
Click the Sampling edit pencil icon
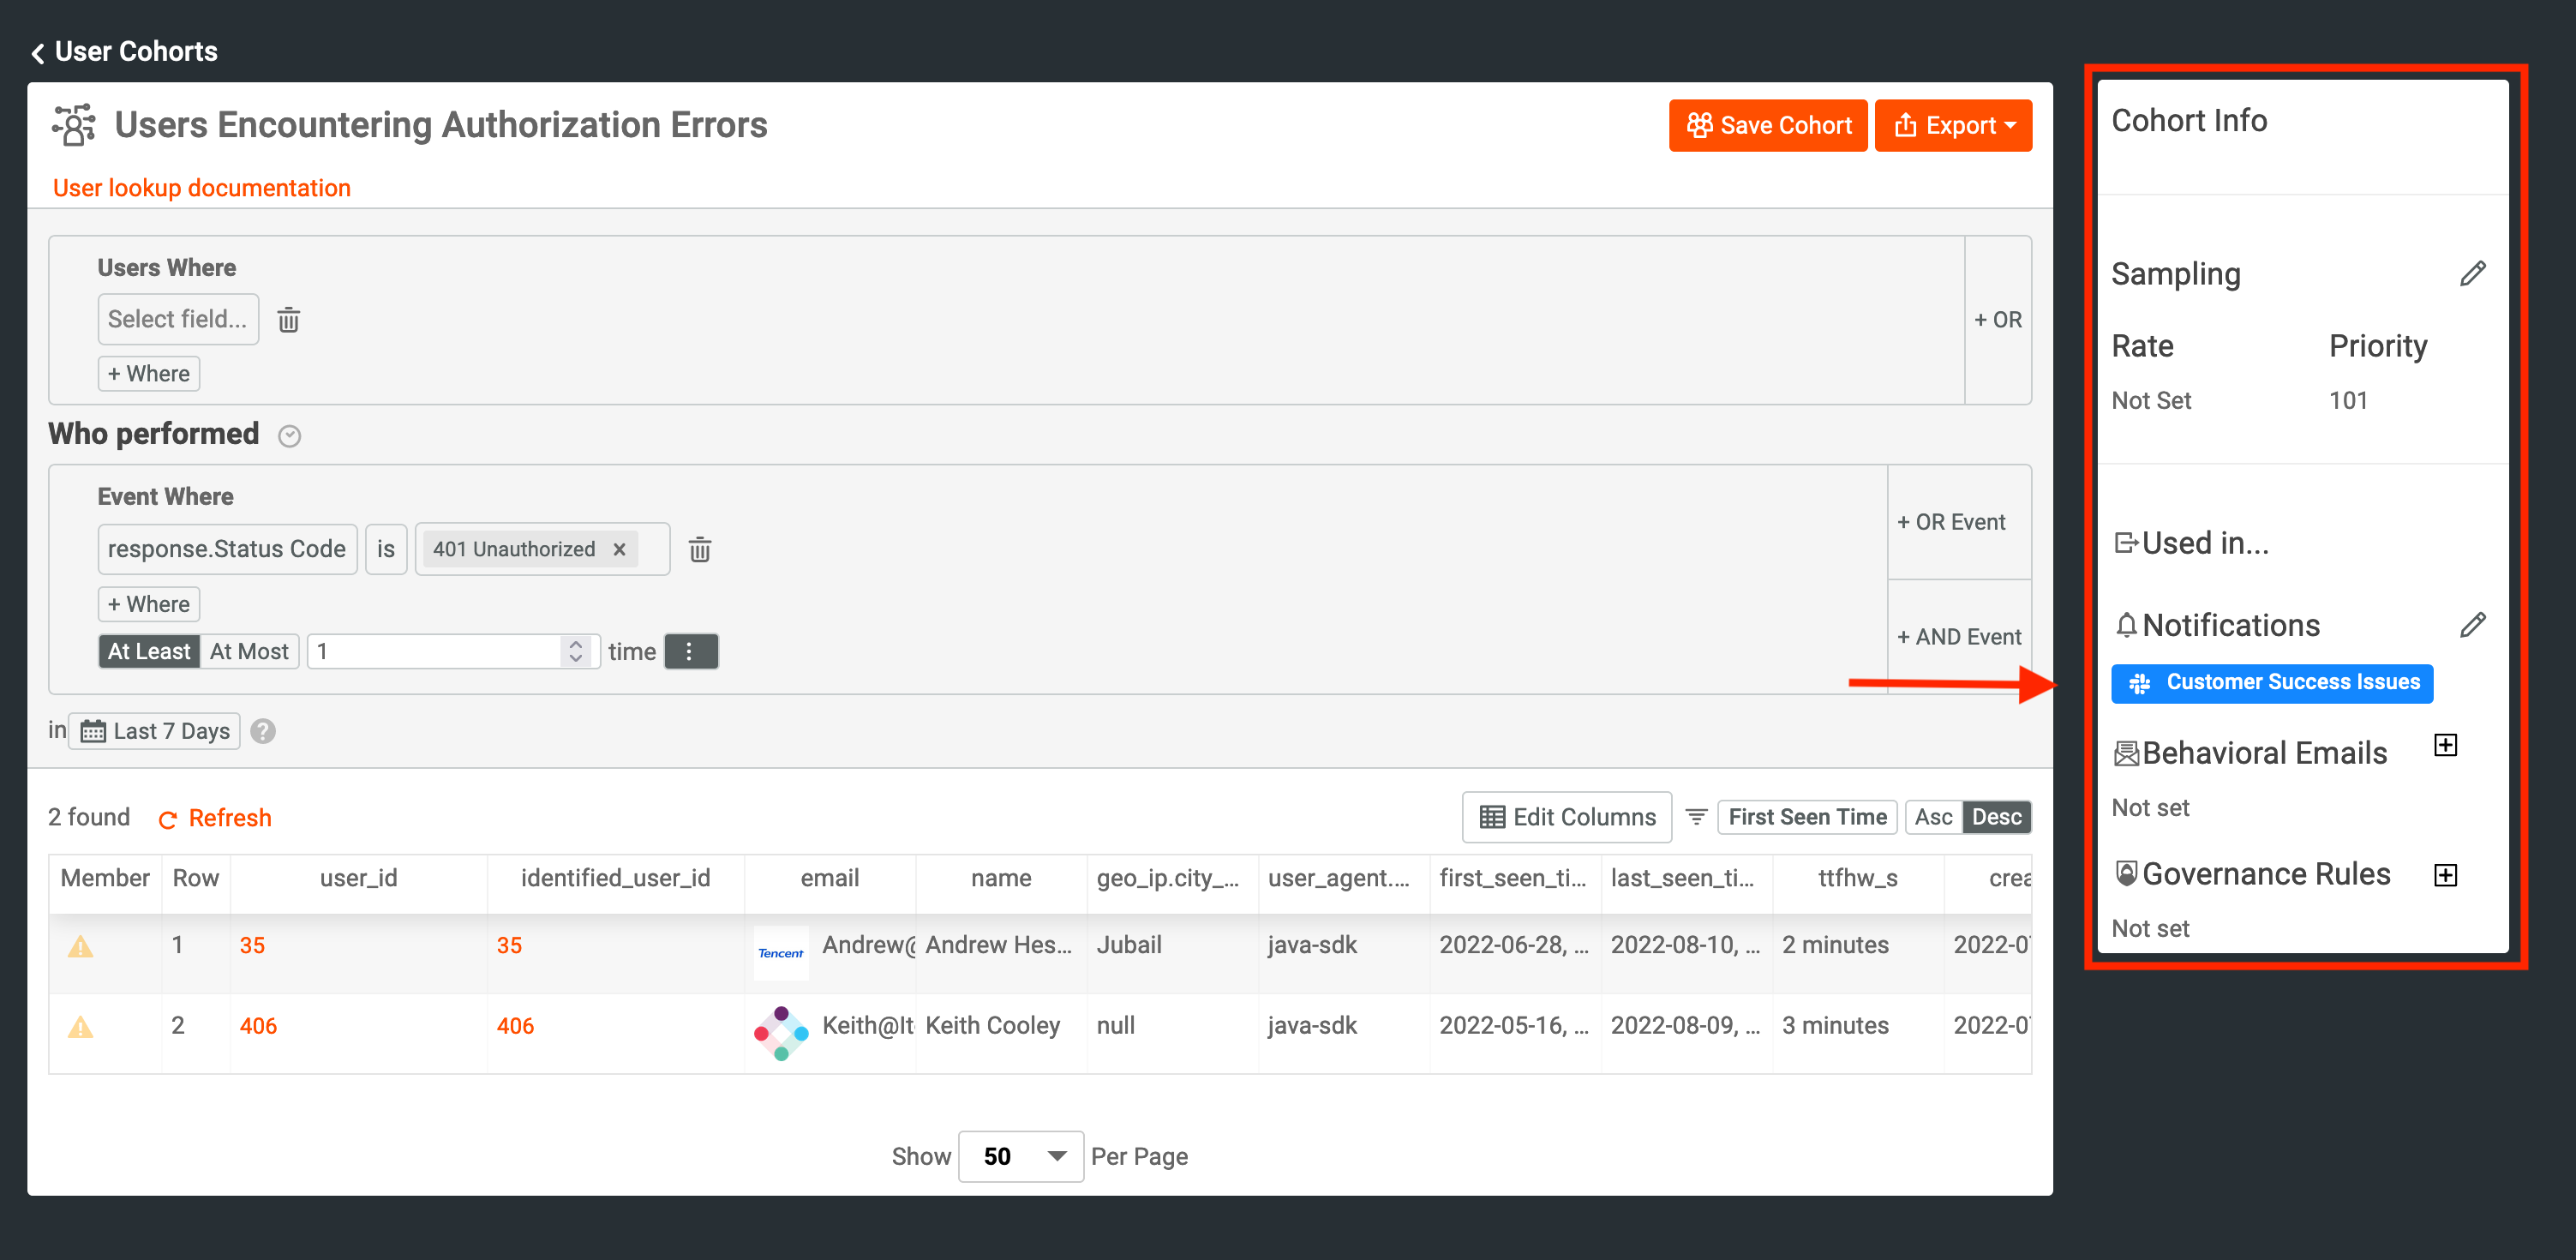tap(2472, 274)
